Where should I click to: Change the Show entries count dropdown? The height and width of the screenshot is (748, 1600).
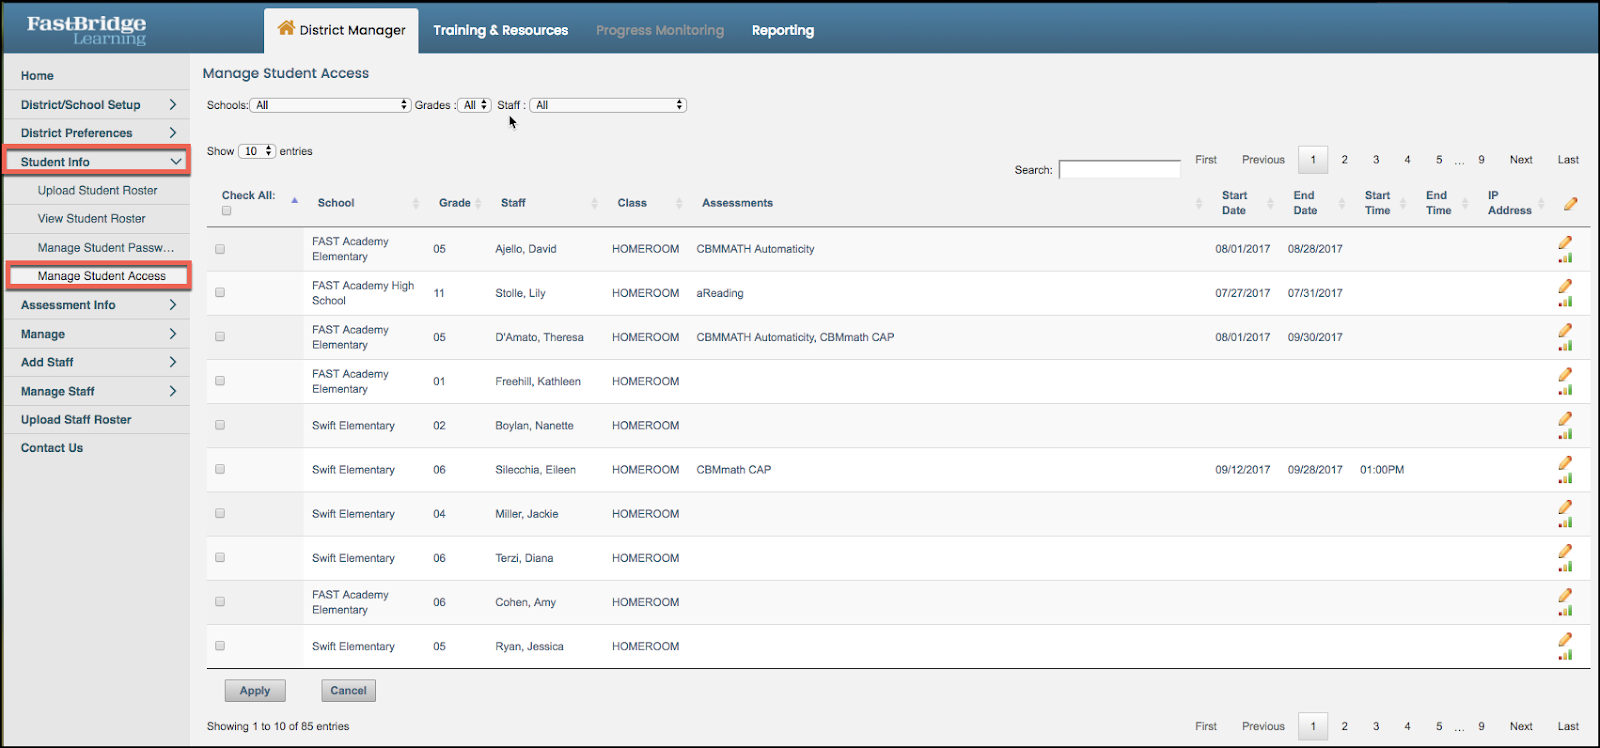click(x=256, y=151)
